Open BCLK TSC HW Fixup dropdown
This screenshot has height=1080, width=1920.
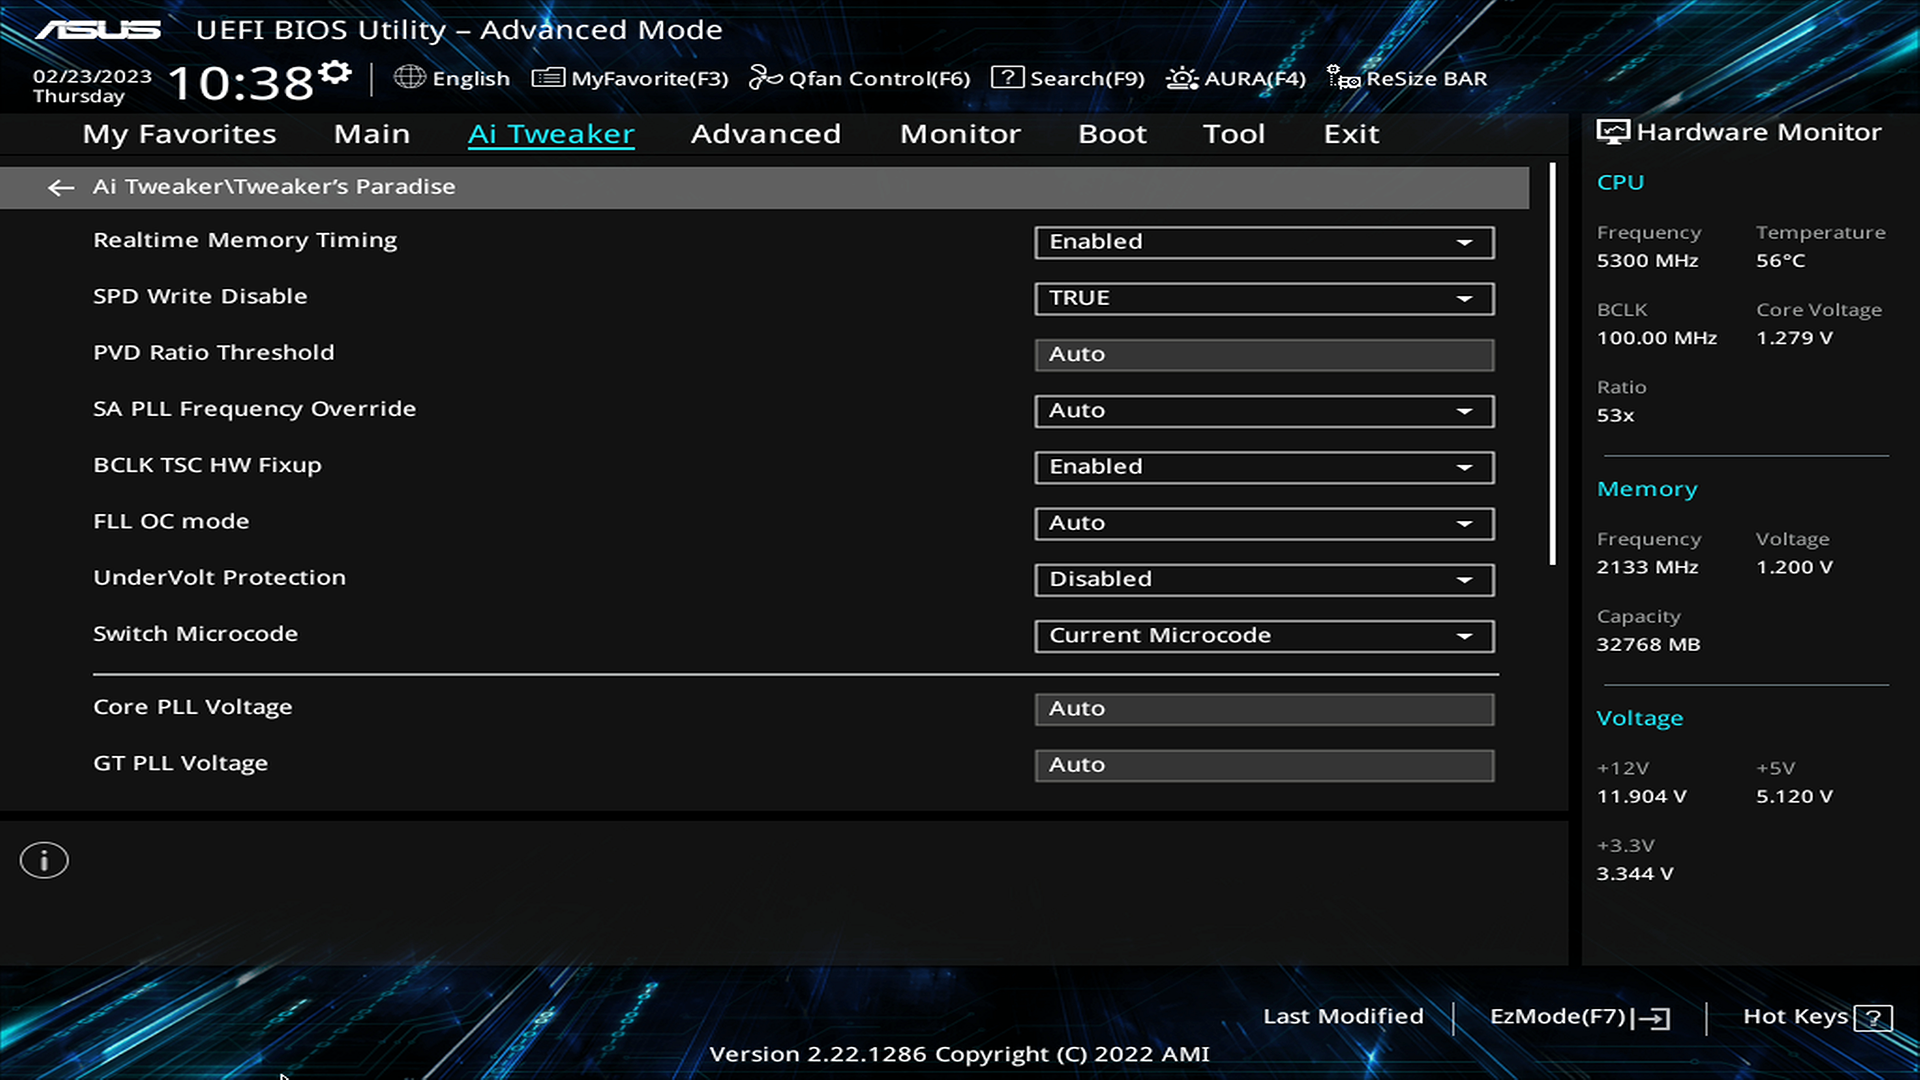(1264, 467)
